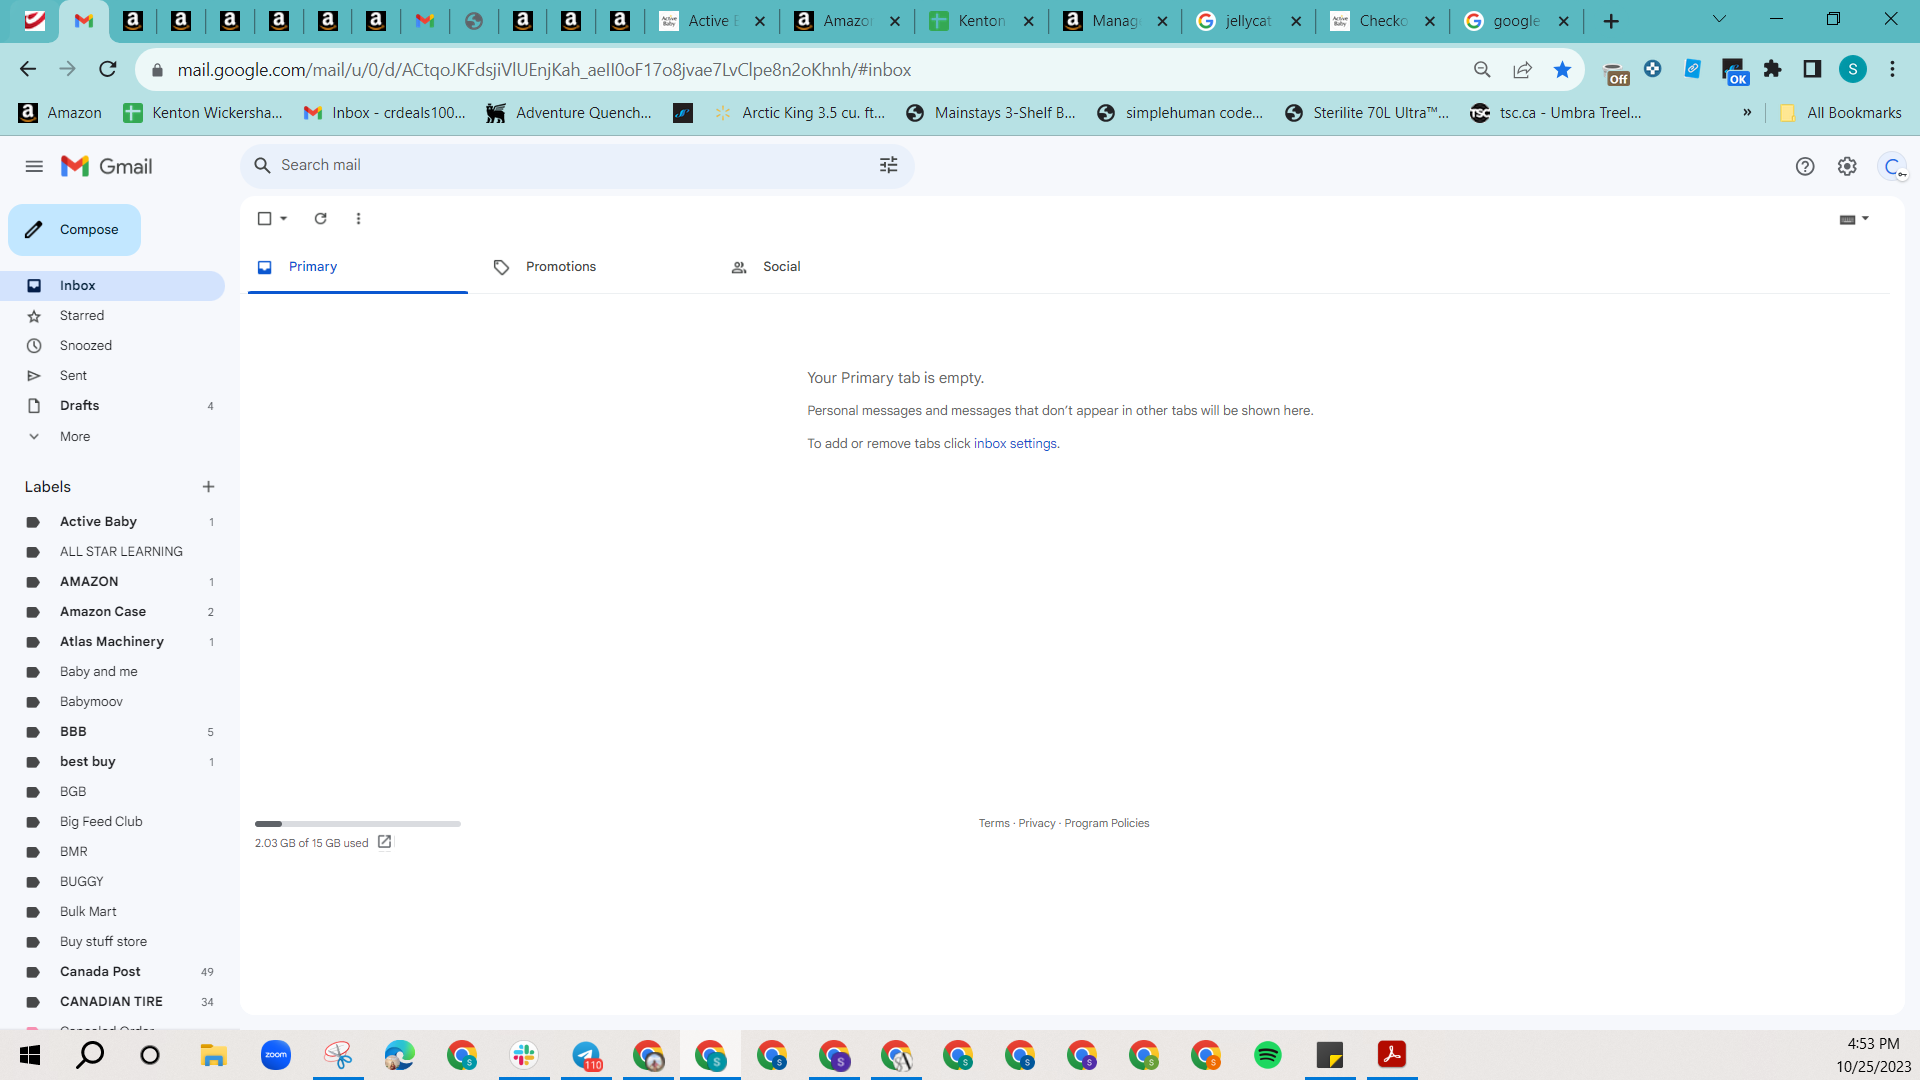Screen dimensions: 1920x1080
Task: Click the storage usage progress bar
Action: tap(358, 824)
